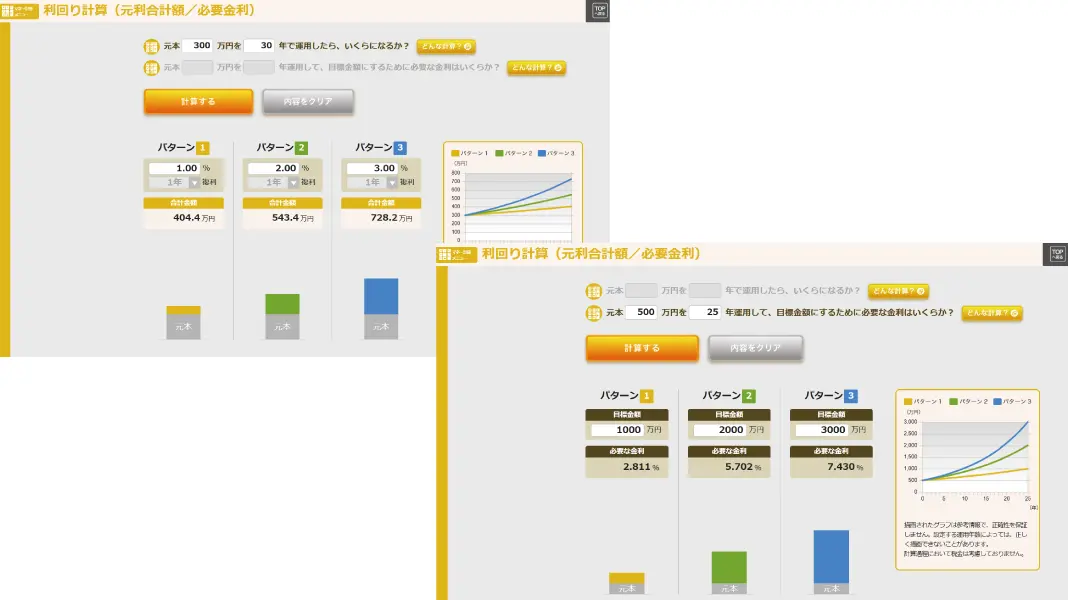Click 内容をクリア button in upper-left window
1068x600 pixels.
(308, 101)
